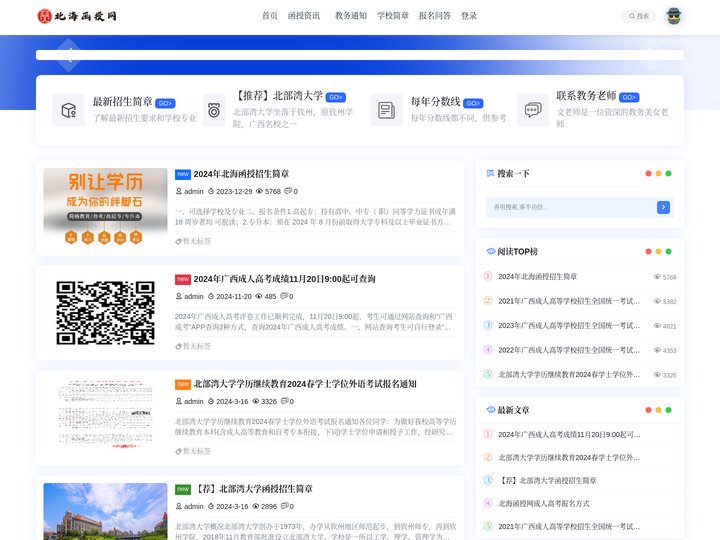Open TOP榜 item 2023年广西成人高等学校招生
Viewport: 720px width, 540px height.
(x=569, y=326)
